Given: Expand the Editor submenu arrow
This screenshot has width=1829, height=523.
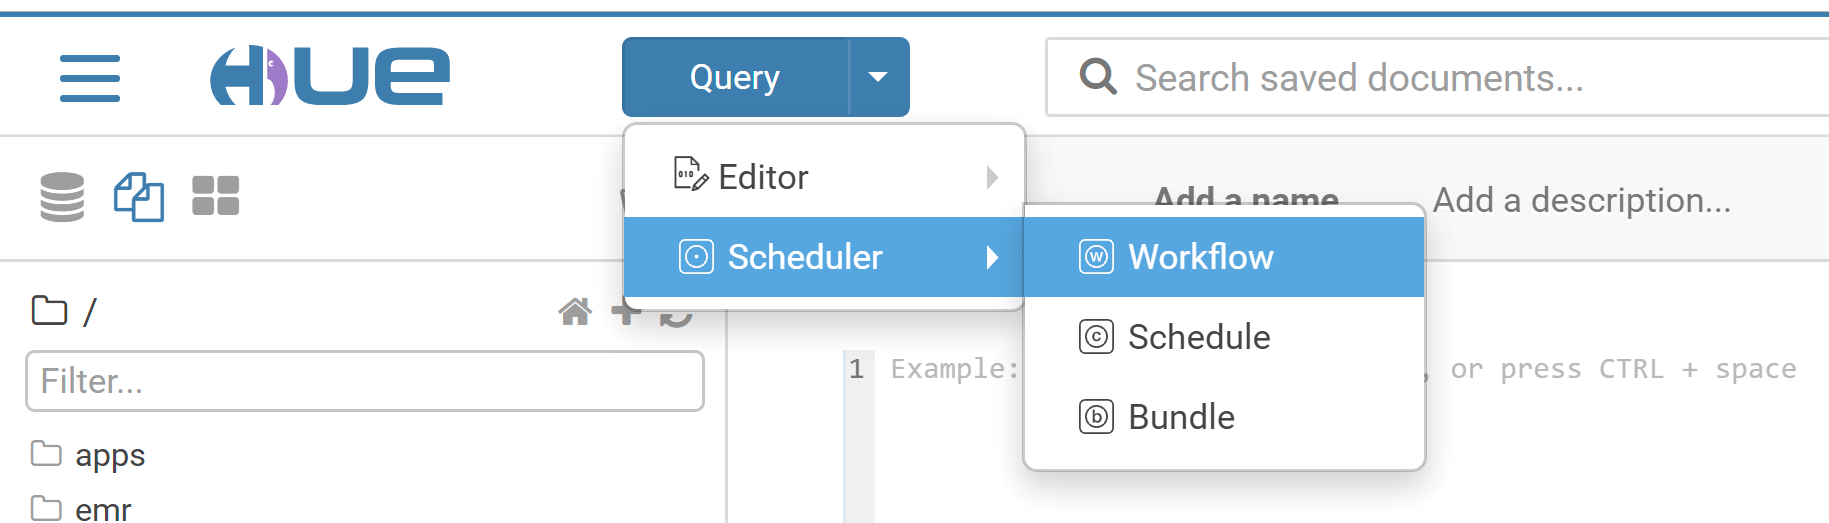Looking at the screenshot, I should pos(992,177).
